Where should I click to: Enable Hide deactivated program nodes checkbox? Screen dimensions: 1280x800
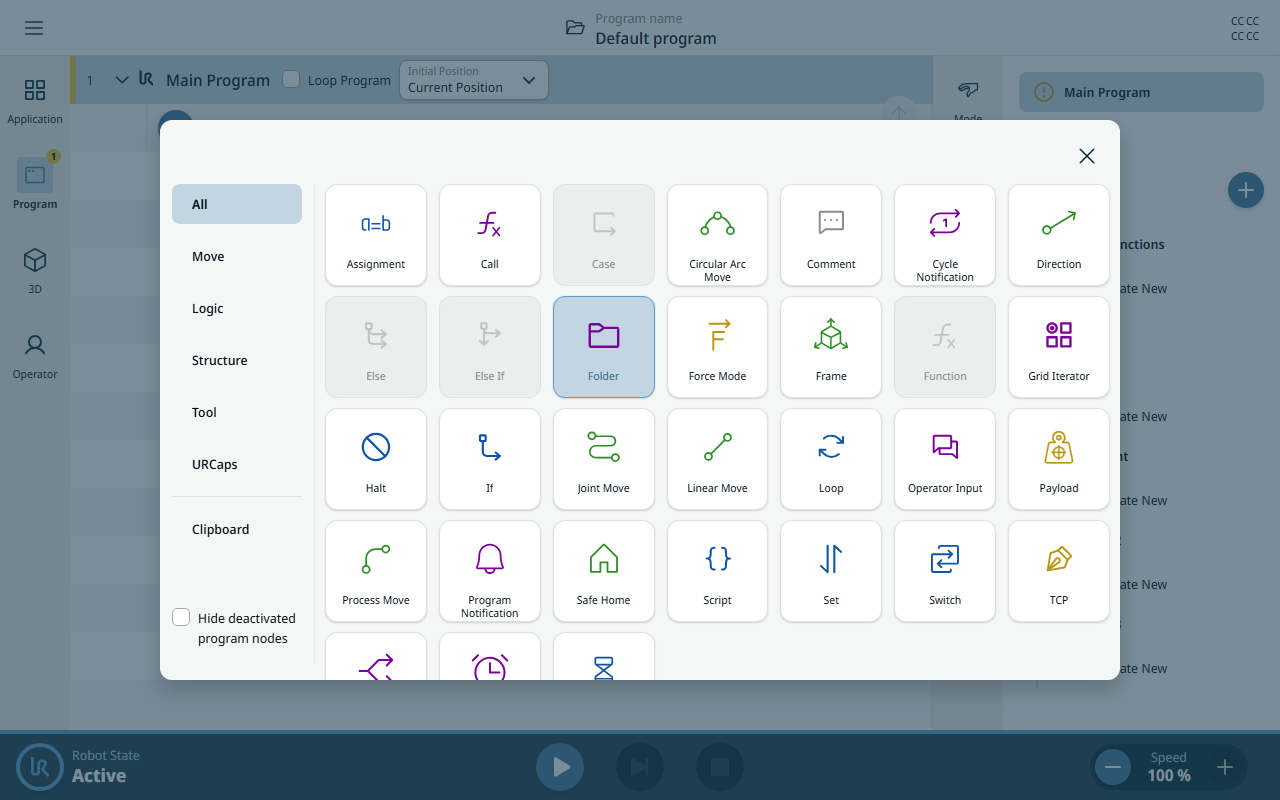(x=181, y=617)
